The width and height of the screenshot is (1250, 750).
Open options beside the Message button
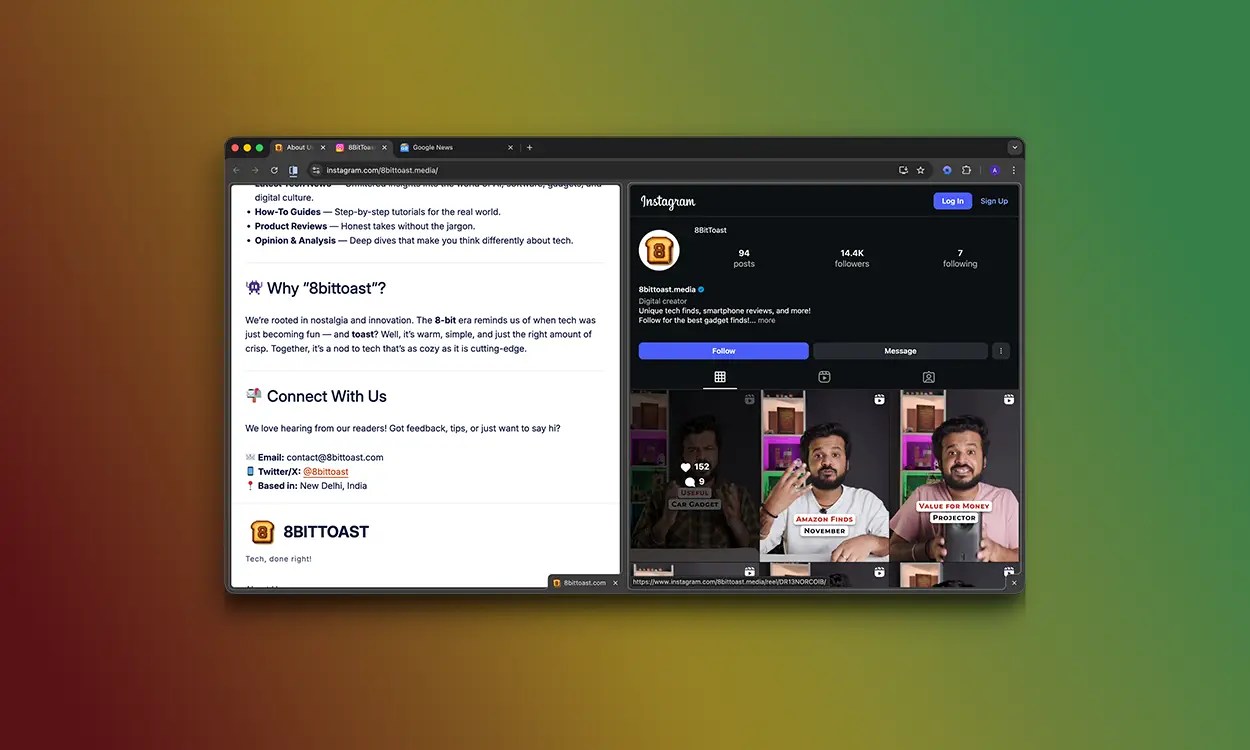[x=1001, y=350]
